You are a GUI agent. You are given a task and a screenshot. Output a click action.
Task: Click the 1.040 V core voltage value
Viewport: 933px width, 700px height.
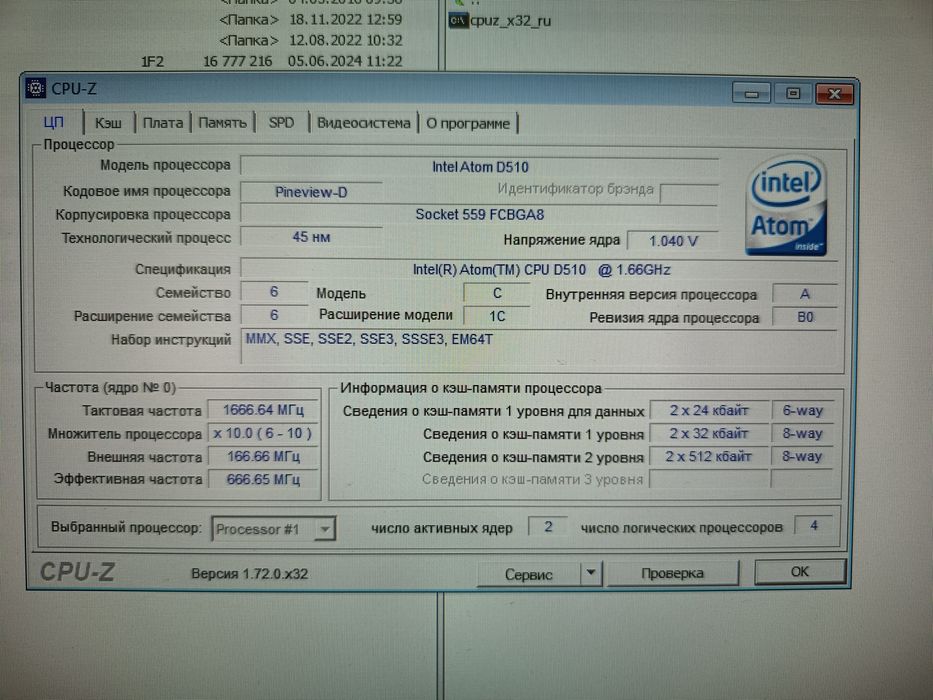point(673,241)
